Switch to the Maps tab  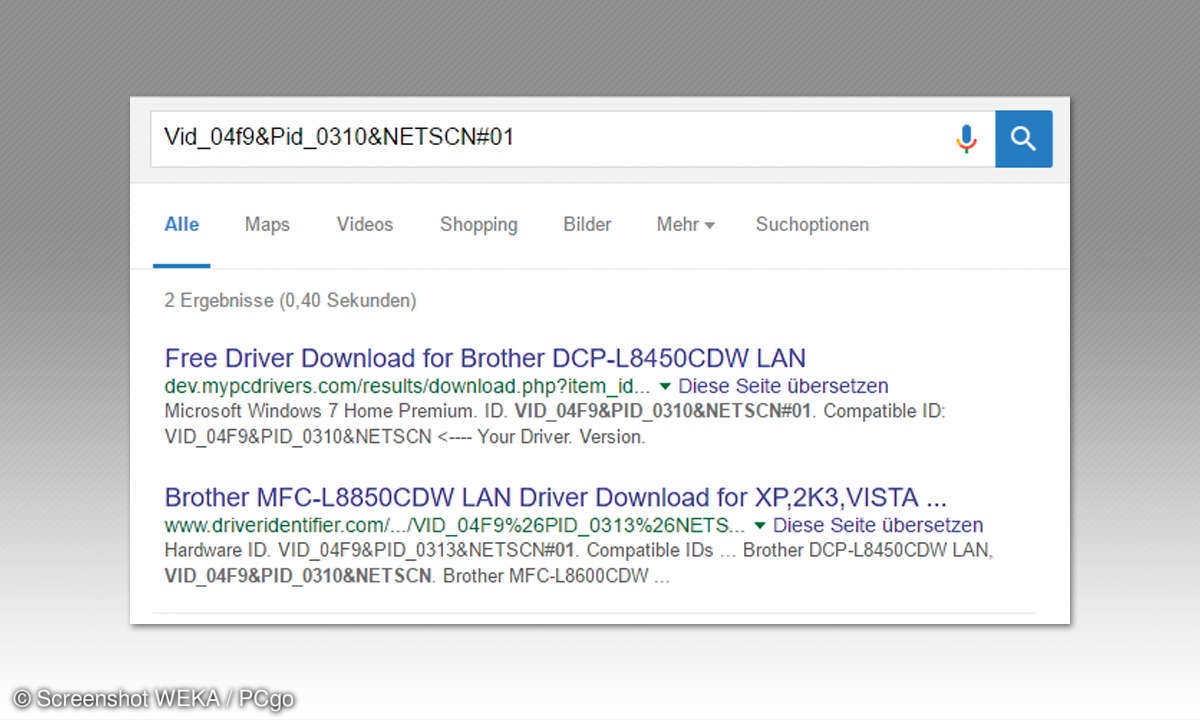point(267,224)
